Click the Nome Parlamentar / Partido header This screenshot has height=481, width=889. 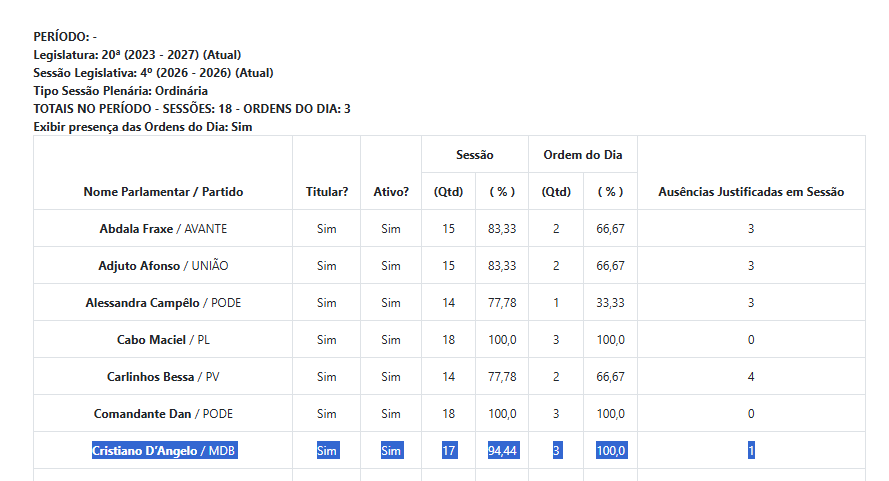click(163, 192)
